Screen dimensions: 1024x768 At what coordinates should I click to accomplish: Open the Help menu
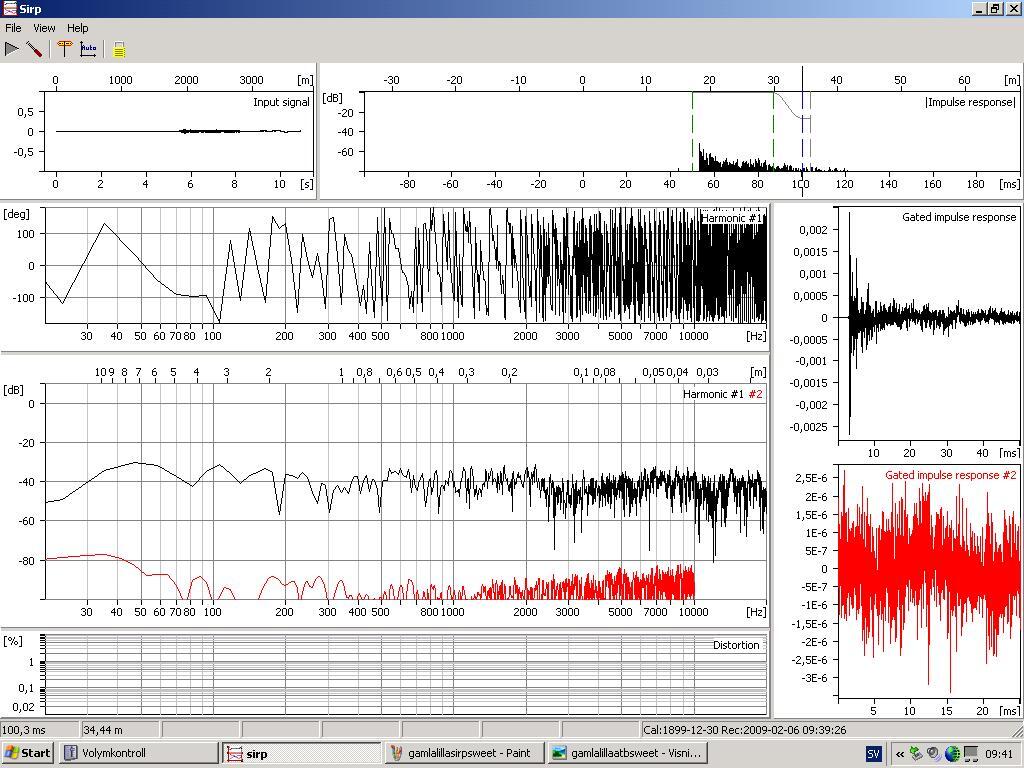(77, 28)
